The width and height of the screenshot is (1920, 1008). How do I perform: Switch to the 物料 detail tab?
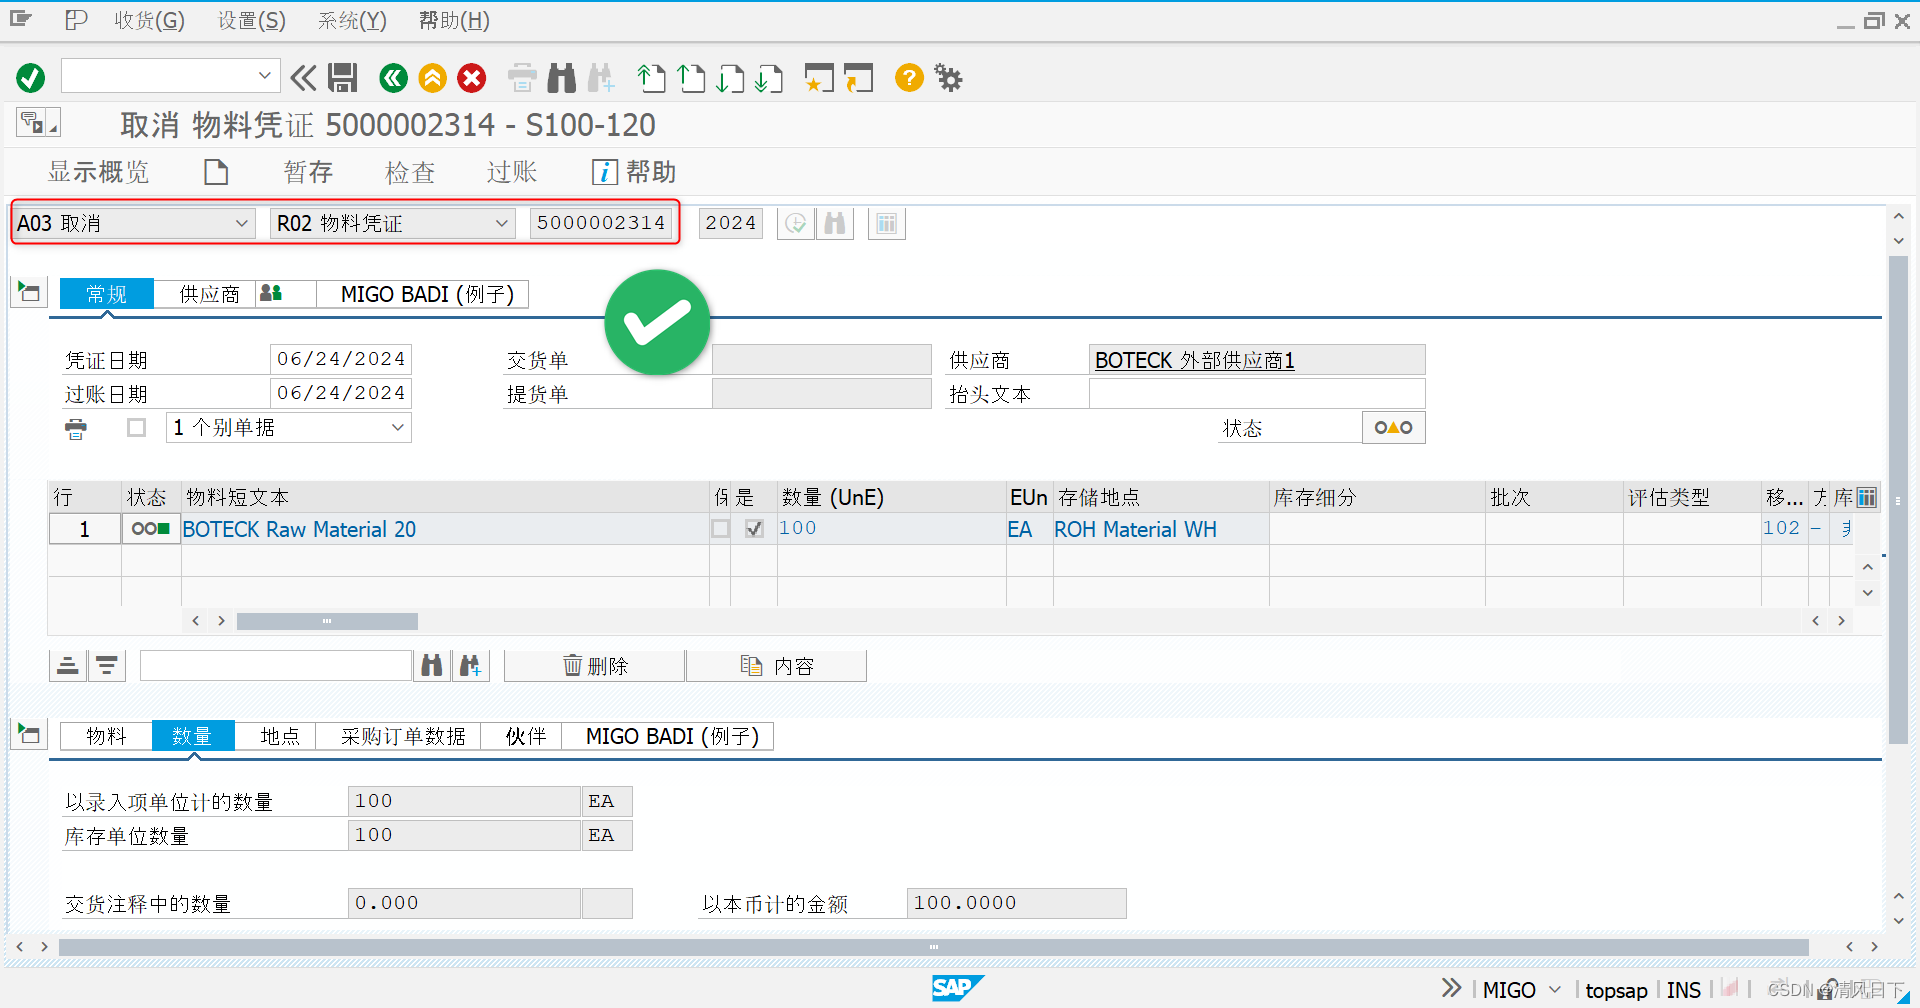[x=106, y=736]
